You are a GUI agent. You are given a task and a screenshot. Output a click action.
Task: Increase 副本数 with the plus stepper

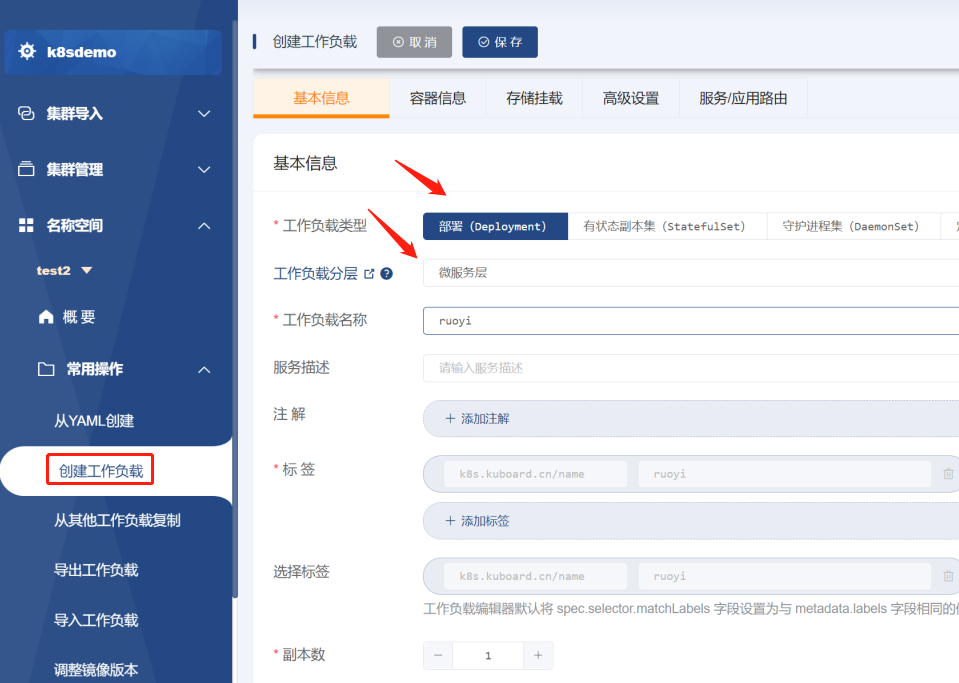pyautogui.click(x=538, y=656)
